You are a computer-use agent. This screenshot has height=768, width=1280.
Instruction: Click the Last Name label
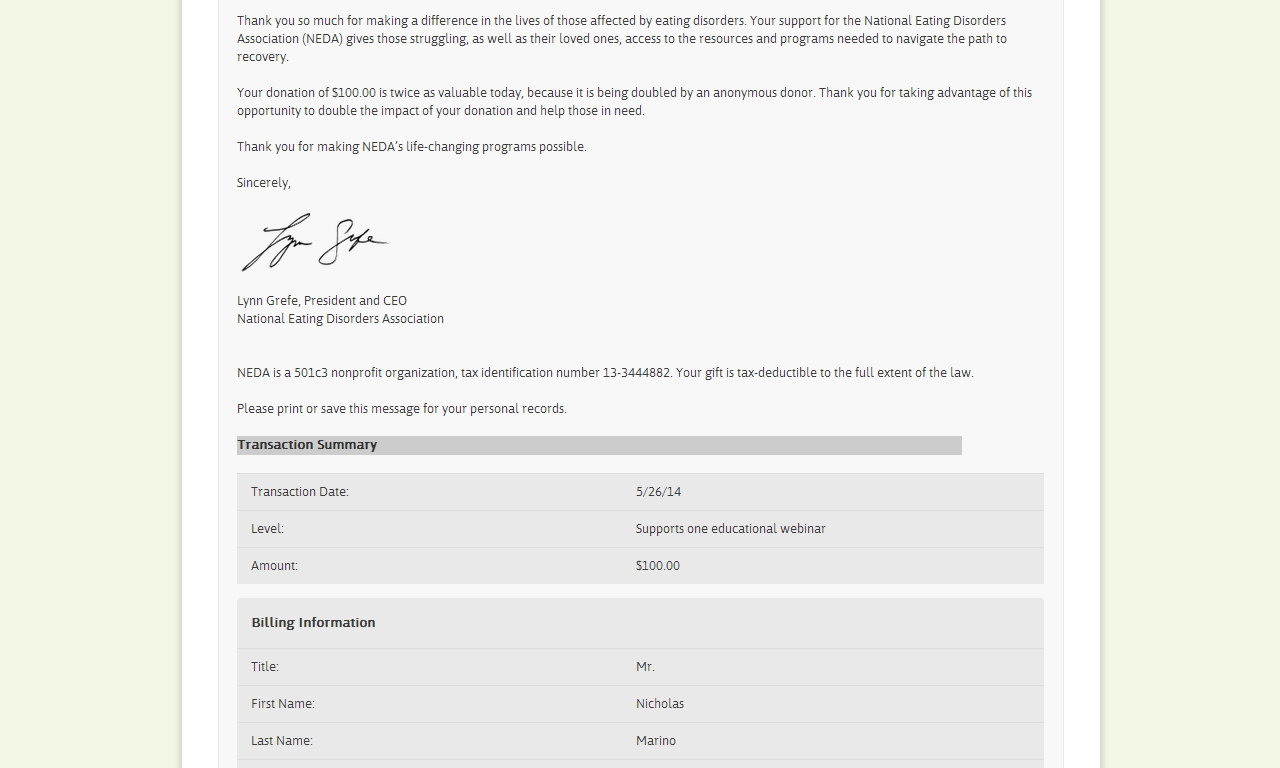(282, 741)
